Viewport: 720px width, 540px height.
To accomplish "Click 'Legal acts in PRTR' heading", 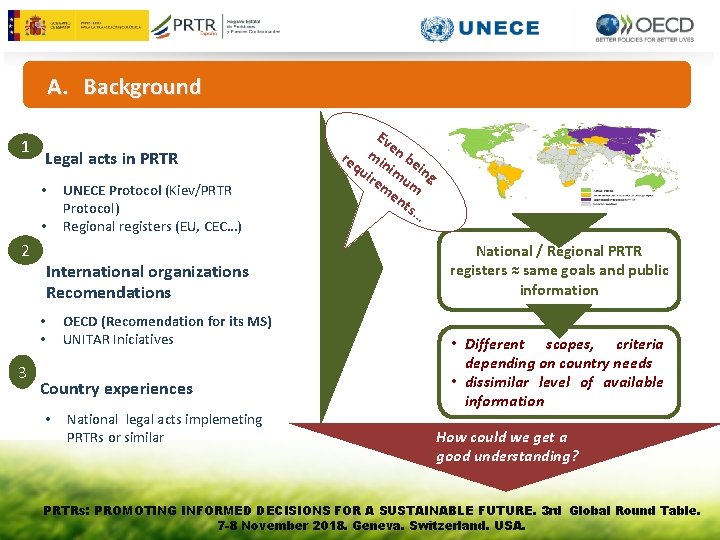I will 111,158.
